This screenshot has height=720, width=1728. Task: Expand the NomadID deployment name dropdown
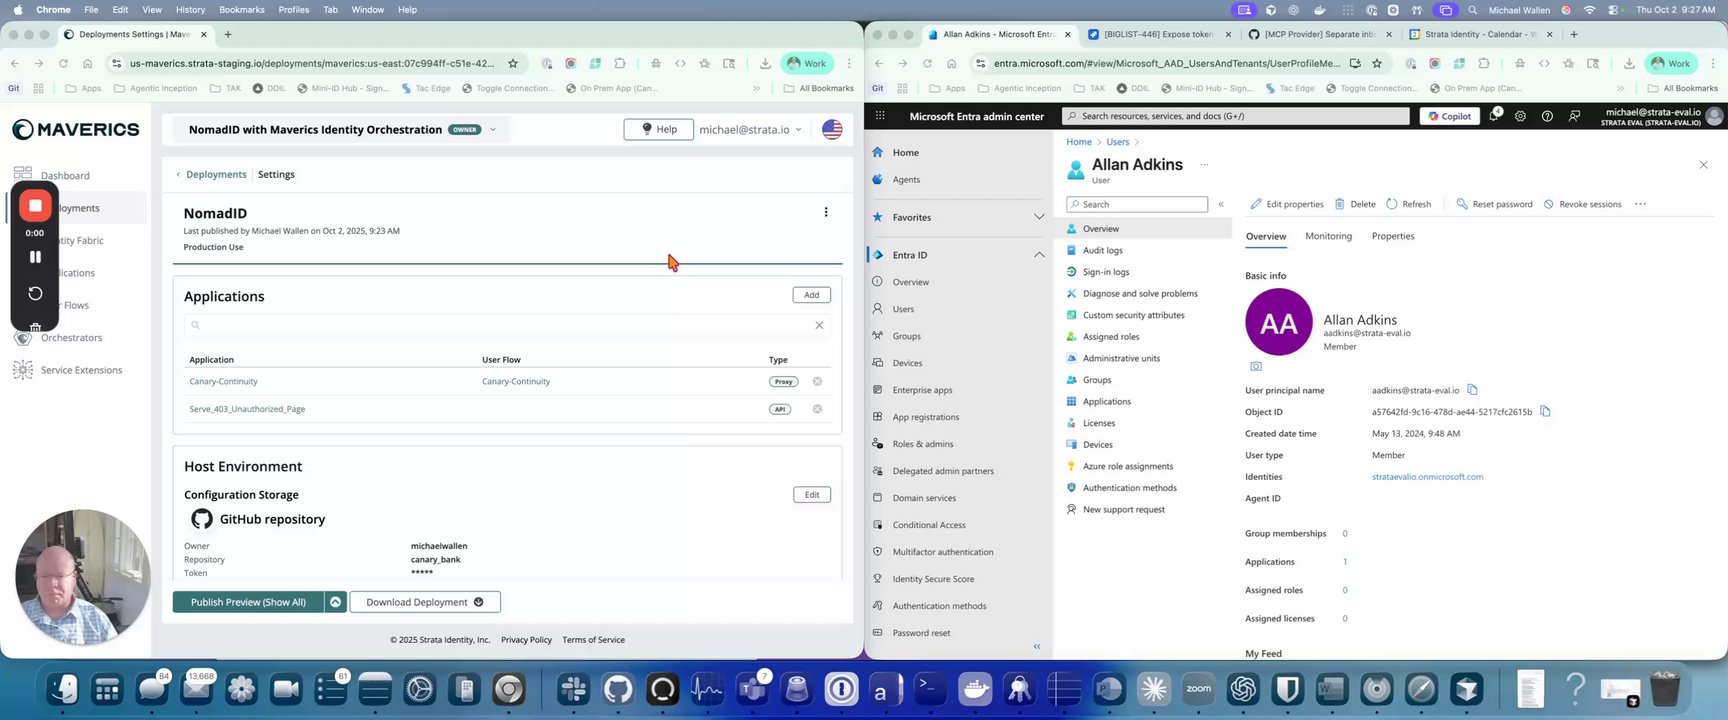[x=493, y=130]
